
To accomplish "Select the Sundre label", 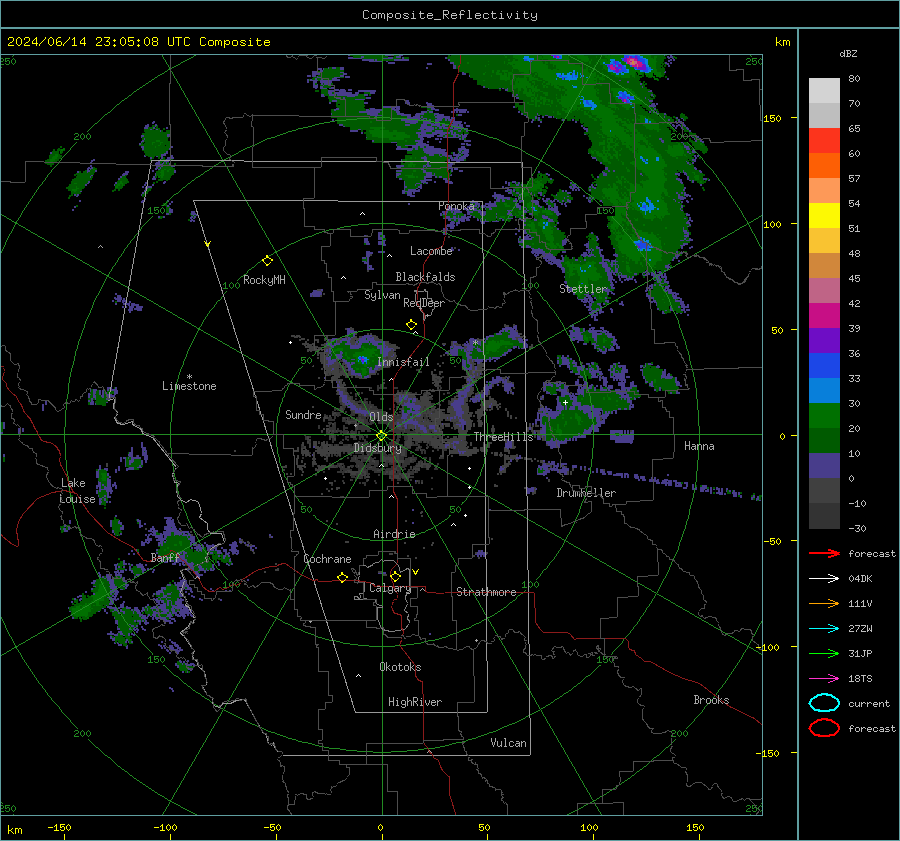I will (303, 414).
